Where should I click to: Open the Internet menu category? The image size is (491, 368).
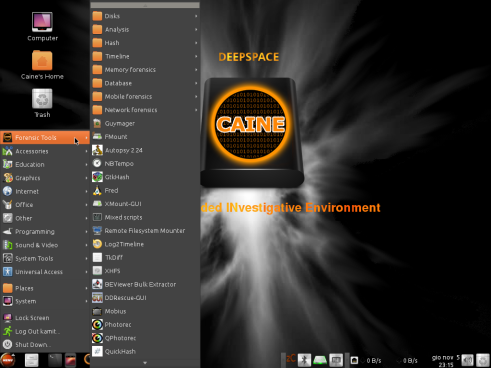(x=45, y=191)
